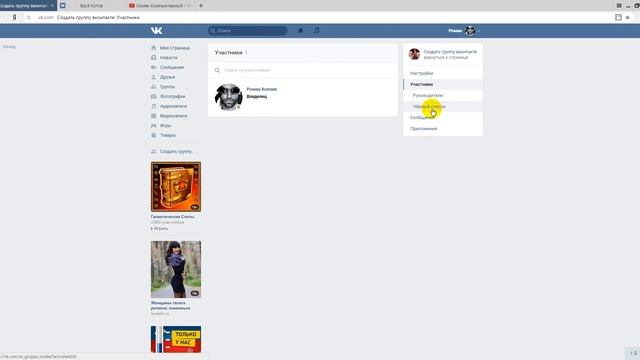Click the magnifier icon in members search
640x360 pixels.
coord(217,70)
